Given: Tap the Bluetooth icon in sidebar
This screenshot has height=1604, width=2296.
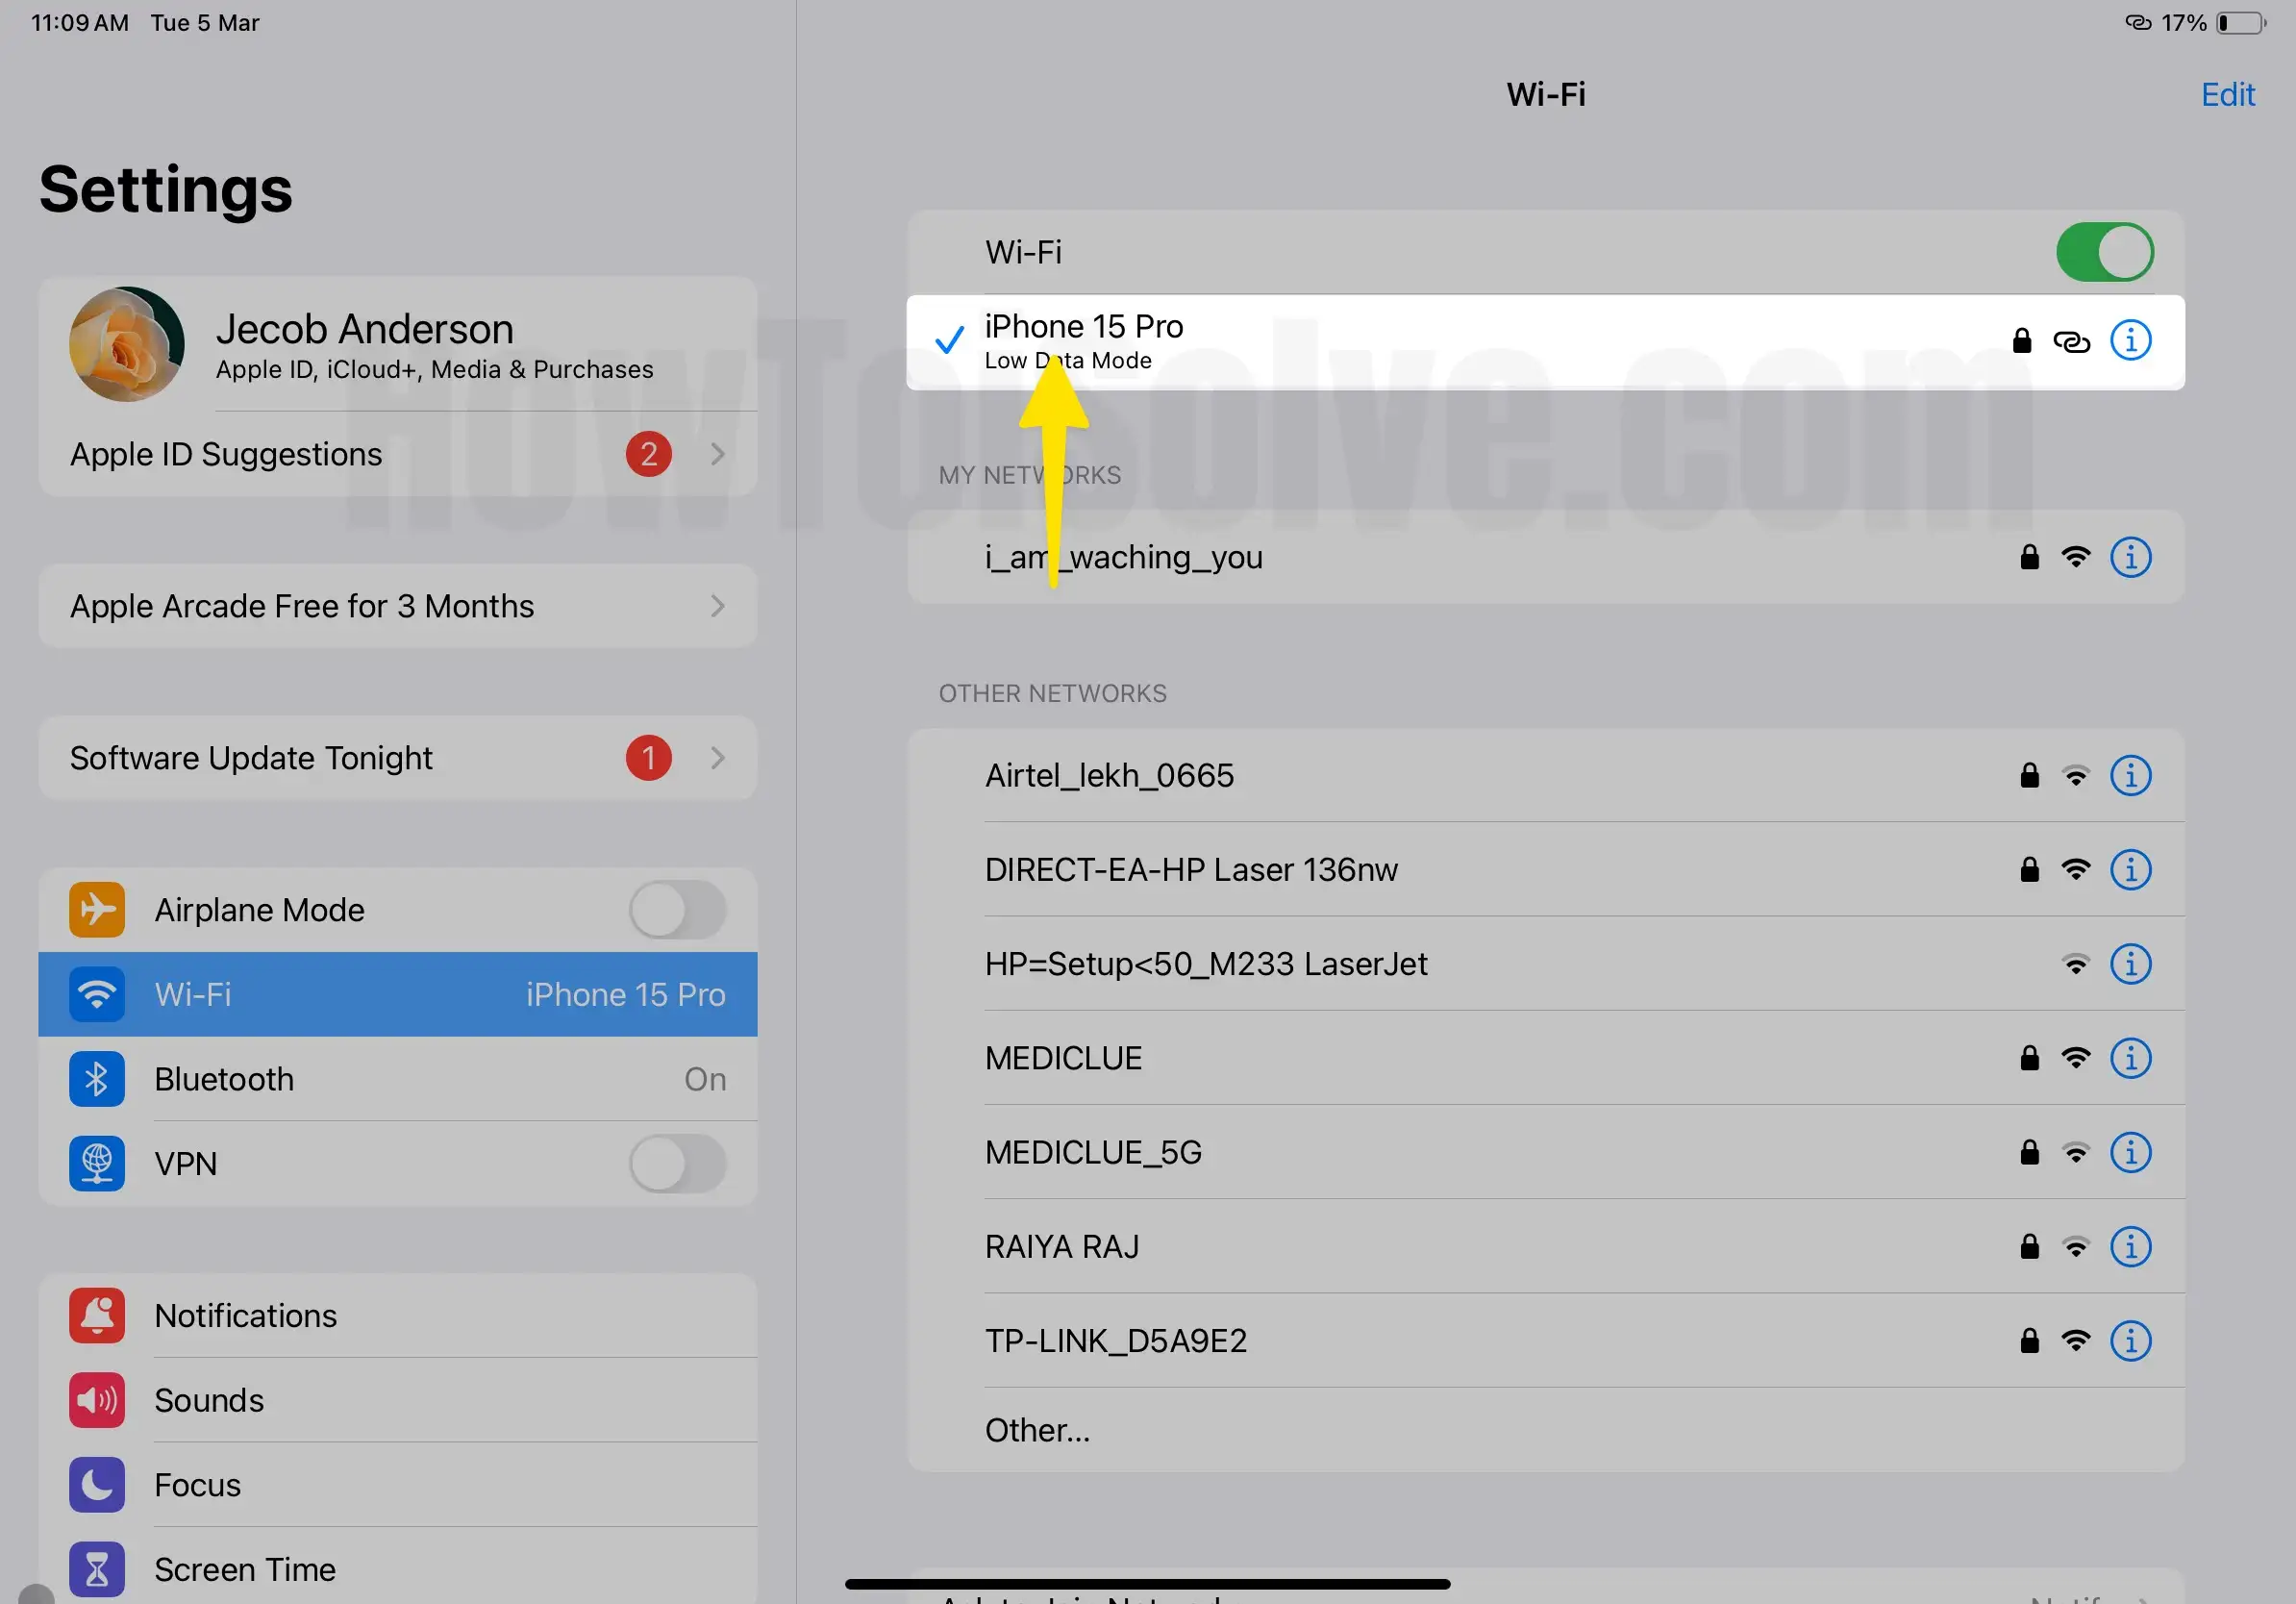Looking at the screenshot, I should 97,1079.
